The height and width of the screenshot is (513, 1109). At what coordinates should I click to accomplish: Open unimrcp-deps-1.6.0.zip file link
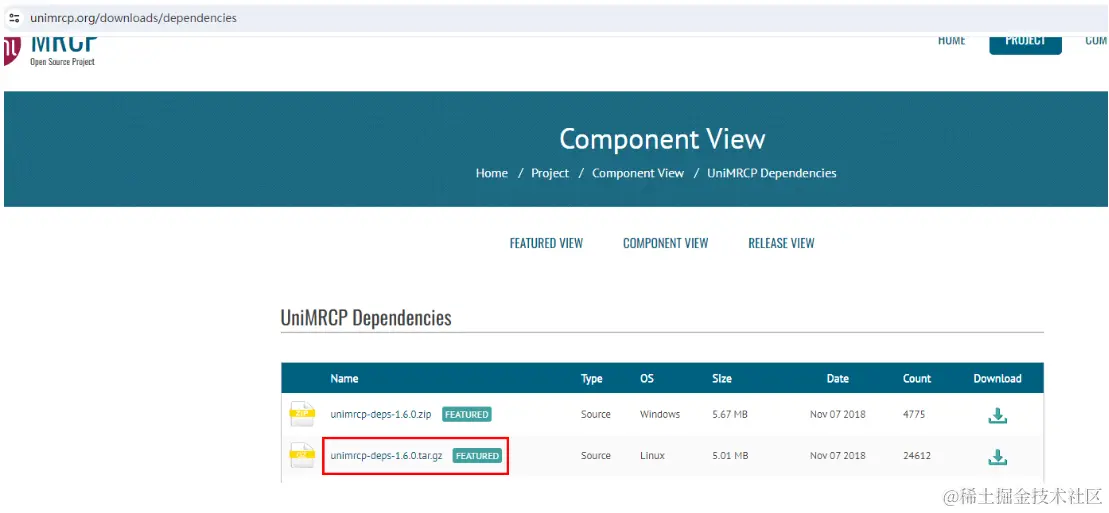coord(381,414)
